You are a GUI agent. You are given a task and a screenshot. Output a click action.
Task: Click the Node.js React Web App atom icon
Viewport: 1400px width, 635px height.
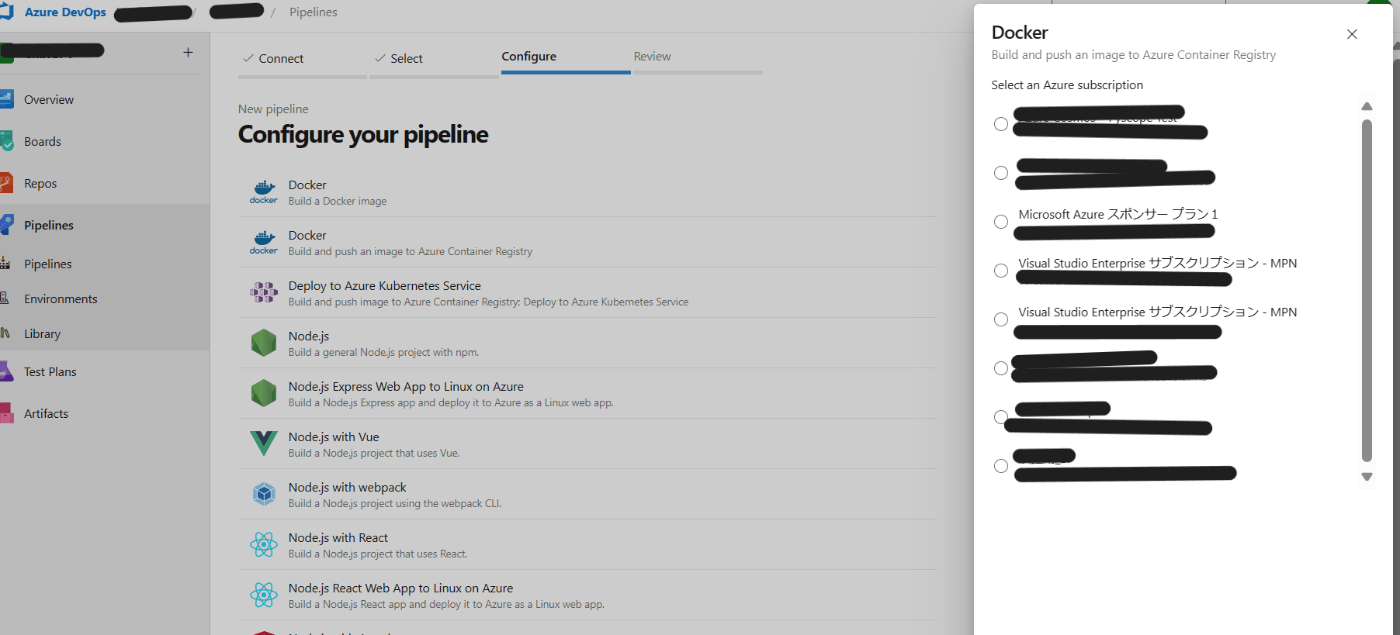[263, 595]
